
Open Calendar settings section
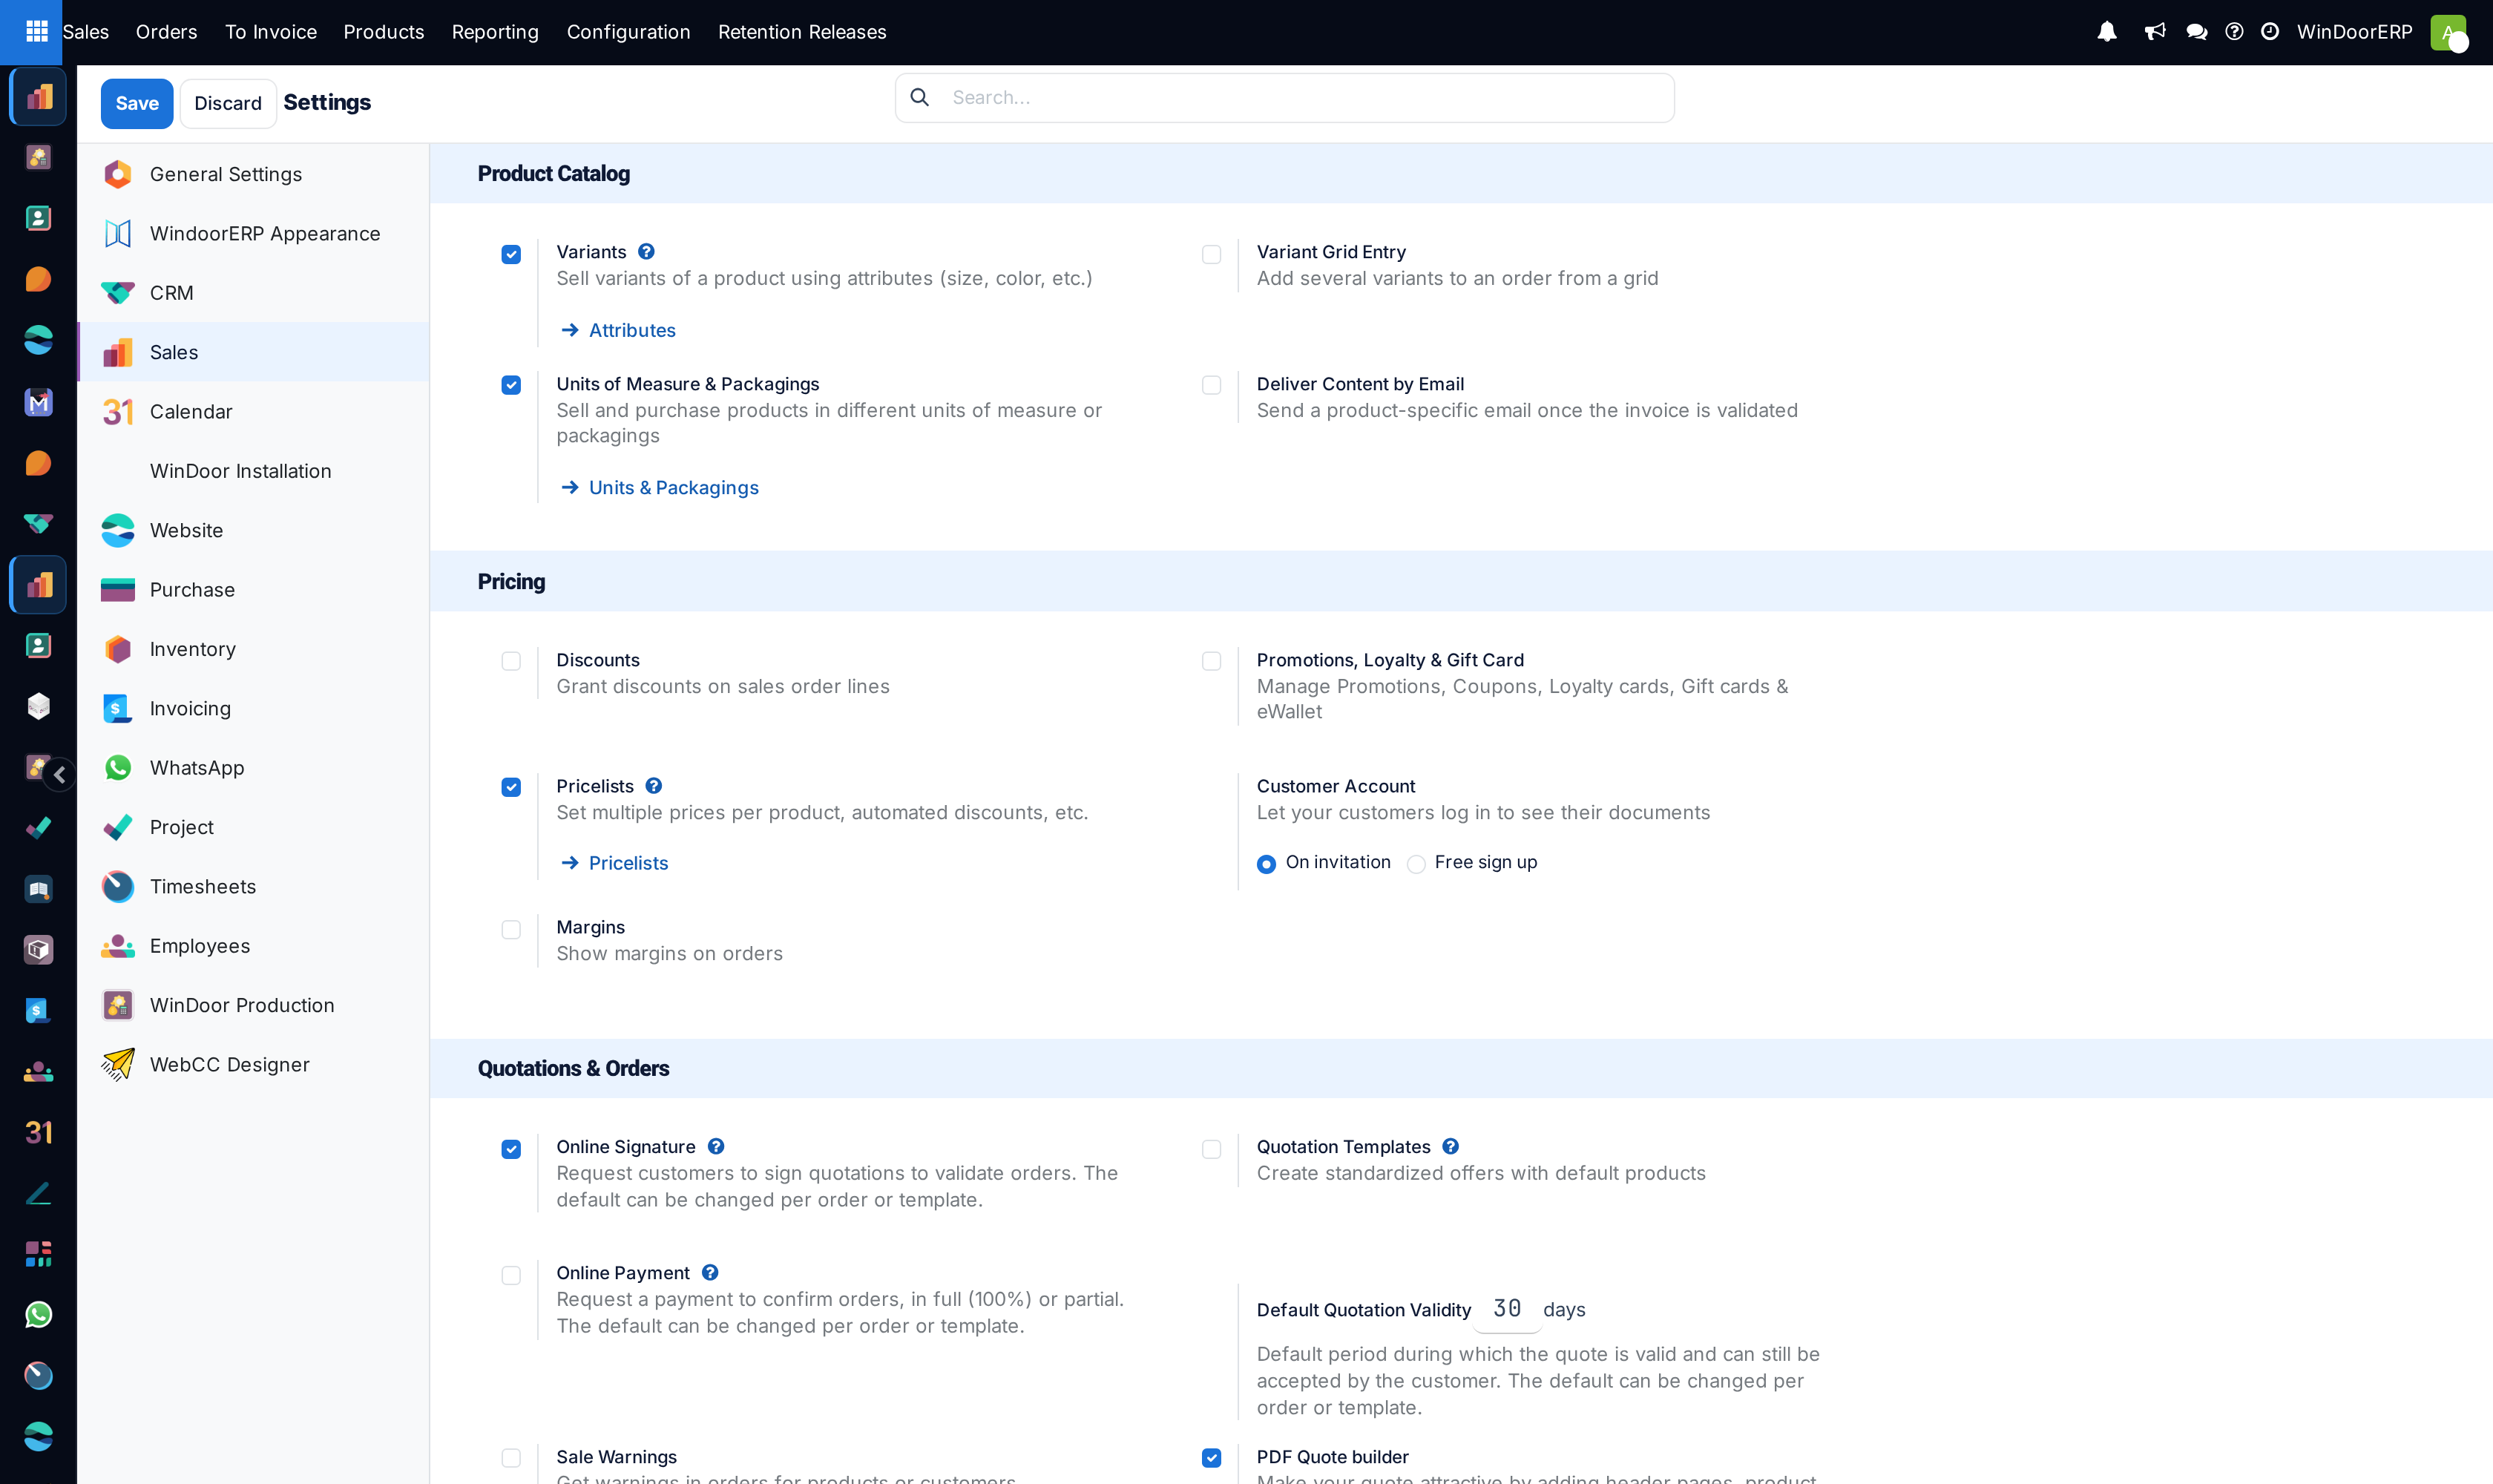[x=253, y=412]
